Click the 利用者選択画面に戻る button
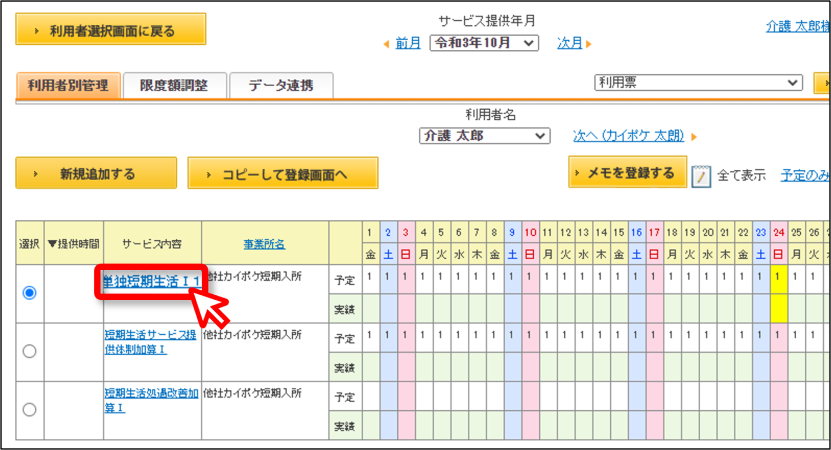Screen dimensions: 831x450 111,29
